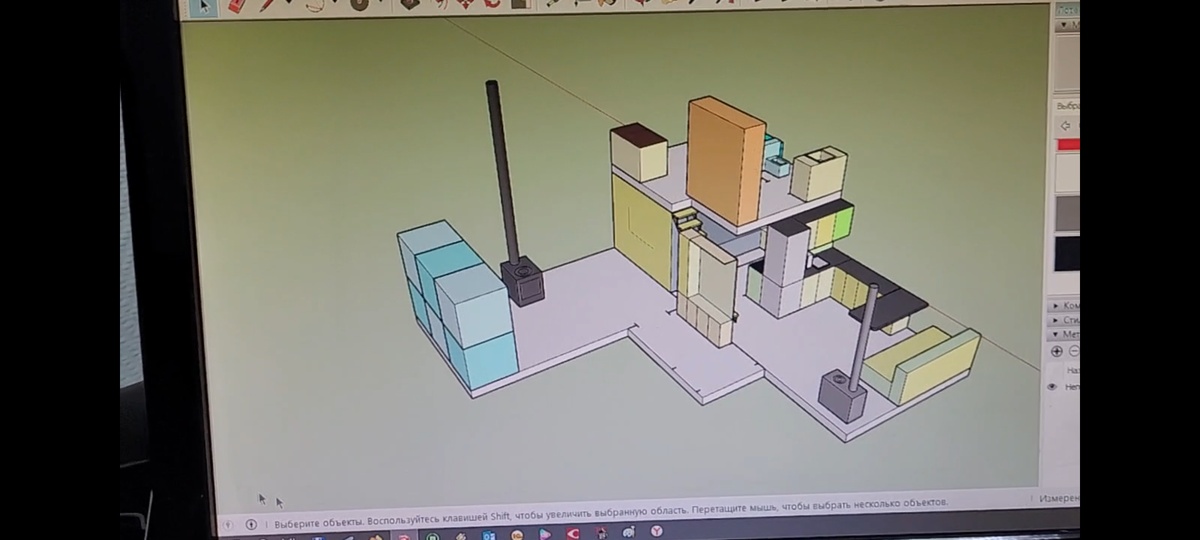Collapse the 'Мет...' tray panel
The height and width of the screenshot is (540, 1200).
coord(1063,335)
